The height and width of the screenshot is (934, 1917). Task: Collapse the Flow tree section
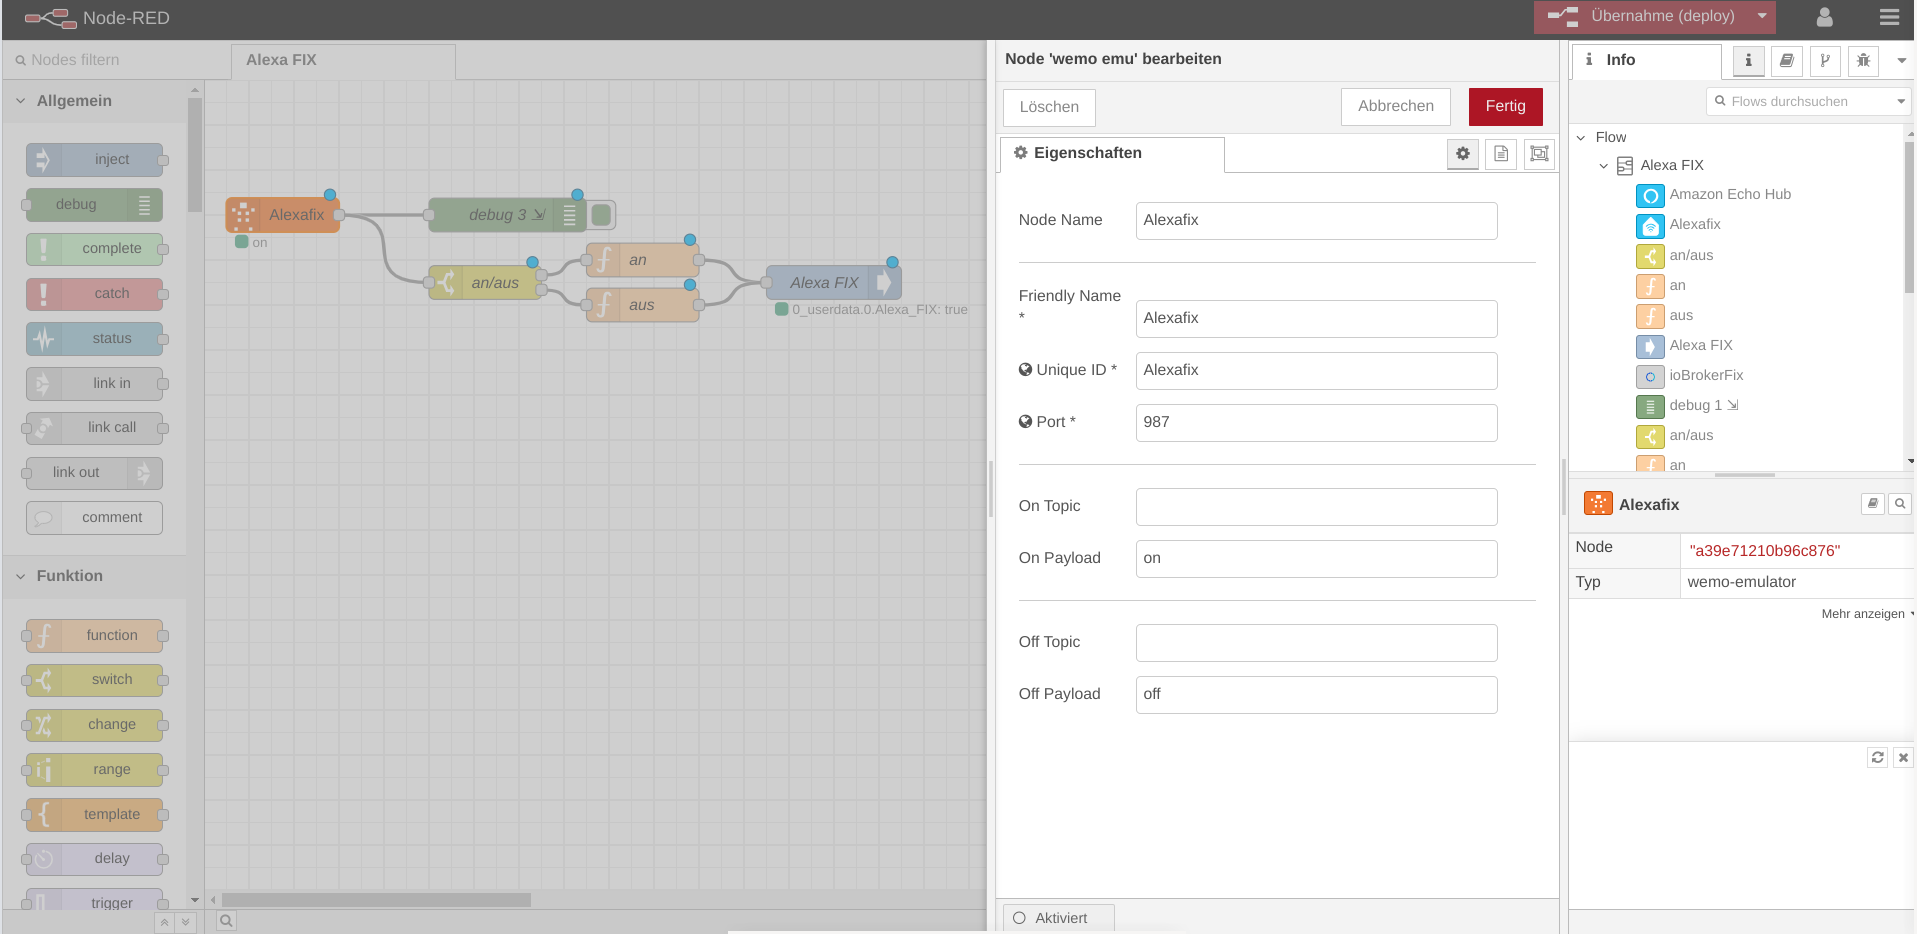(x=1581, y=138)
